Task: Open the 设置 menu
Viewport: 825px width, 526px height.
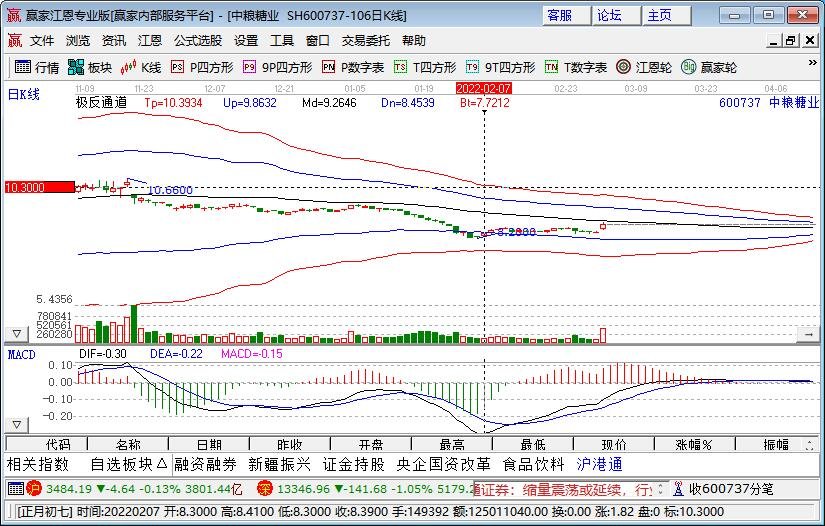Action: coord(246,41)
